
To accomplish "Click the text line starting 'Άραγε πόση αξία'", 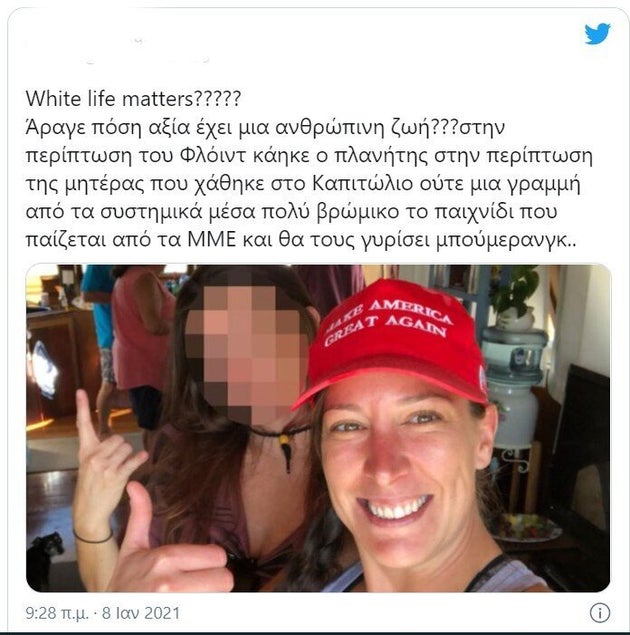I will (x=265, y=128).
